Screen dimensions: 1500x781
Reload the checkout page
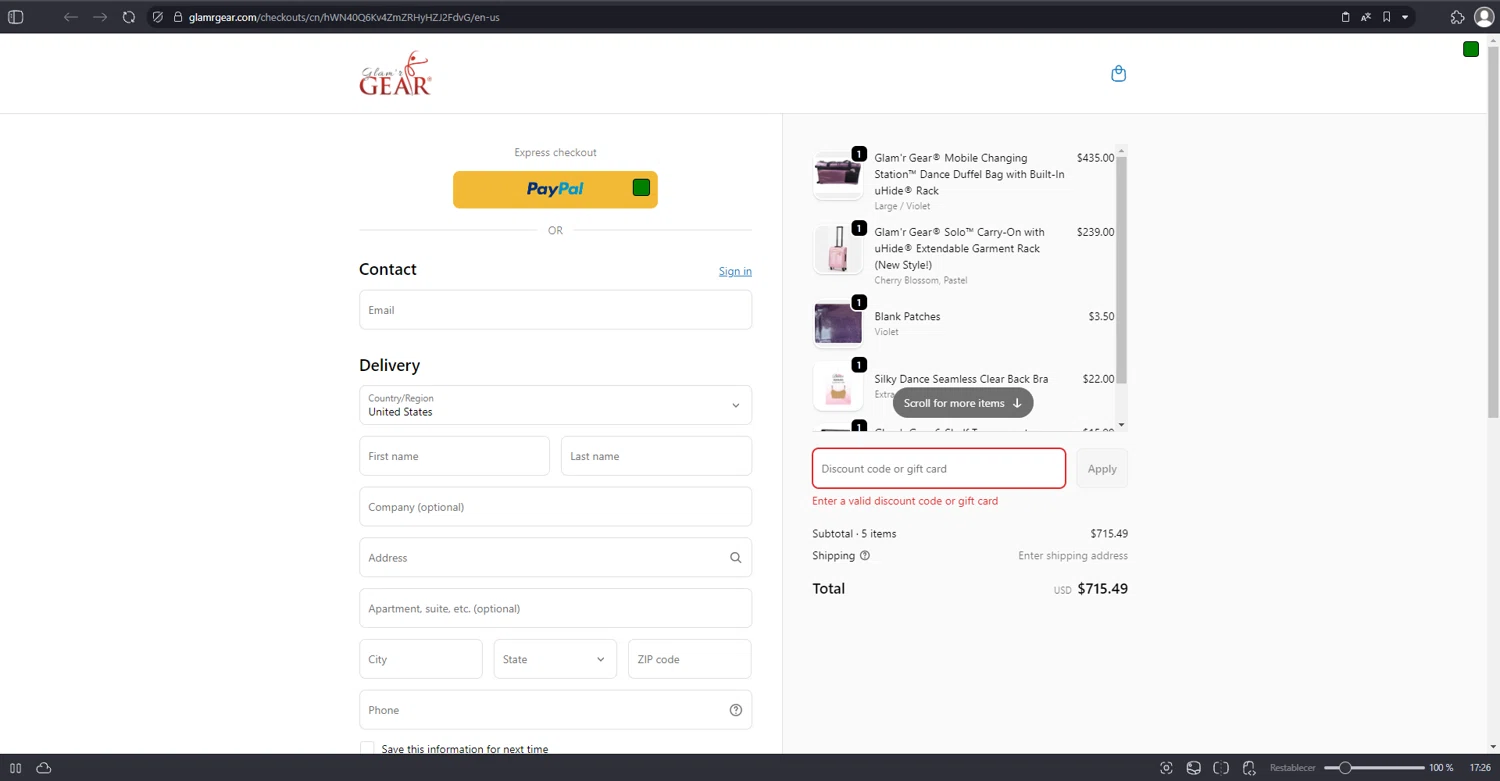129,17
